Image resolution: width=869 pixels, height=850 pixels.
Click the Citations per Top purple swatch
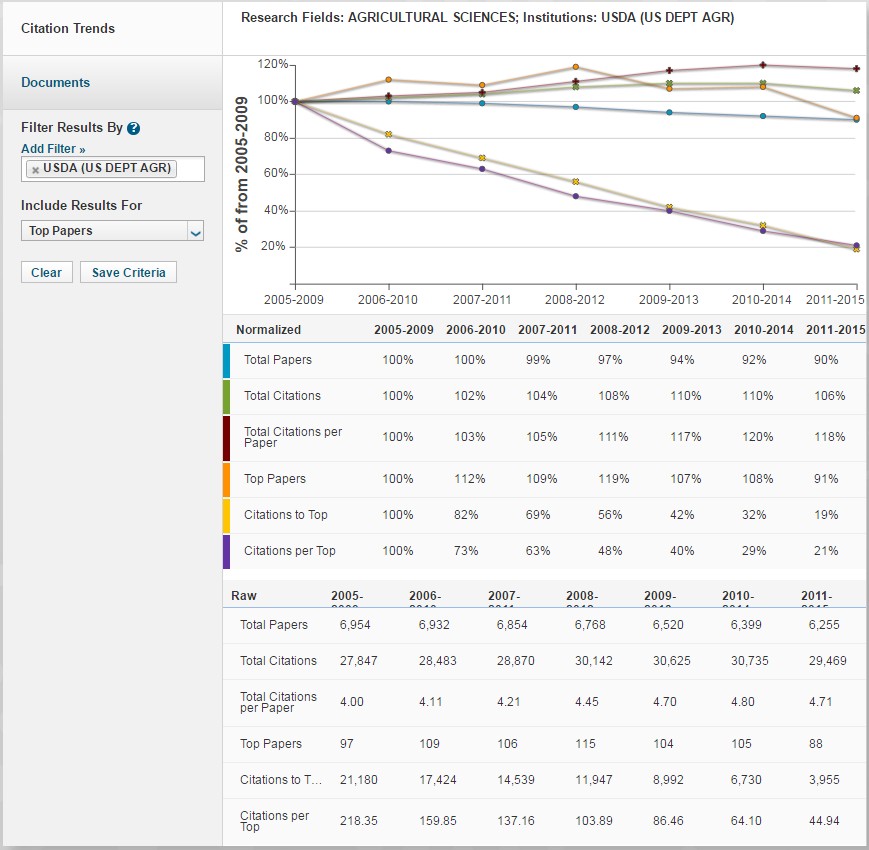[x=226, y=552]
